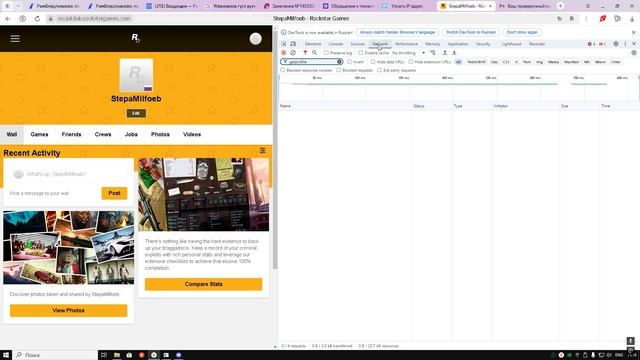This screenshot has width=640, height=360.
Task: Click the View Photos button
Action: coord(69,311)
